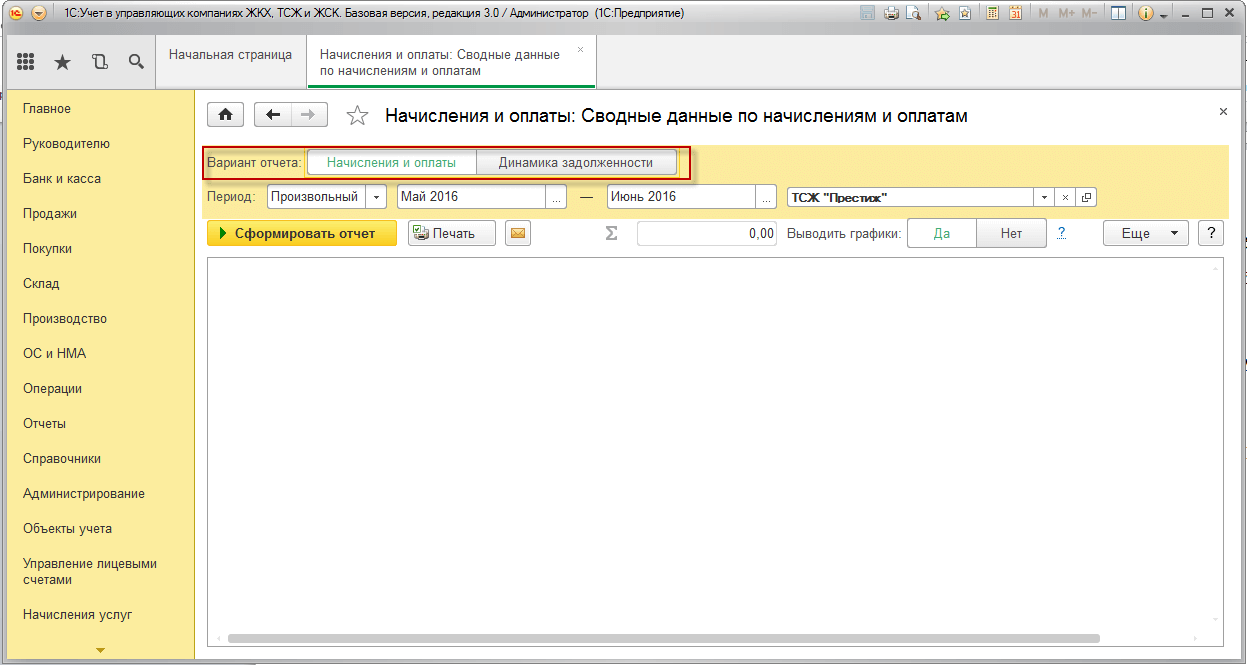Send report by email envelope icon
1247x665 pixels.
coord(518,233)
